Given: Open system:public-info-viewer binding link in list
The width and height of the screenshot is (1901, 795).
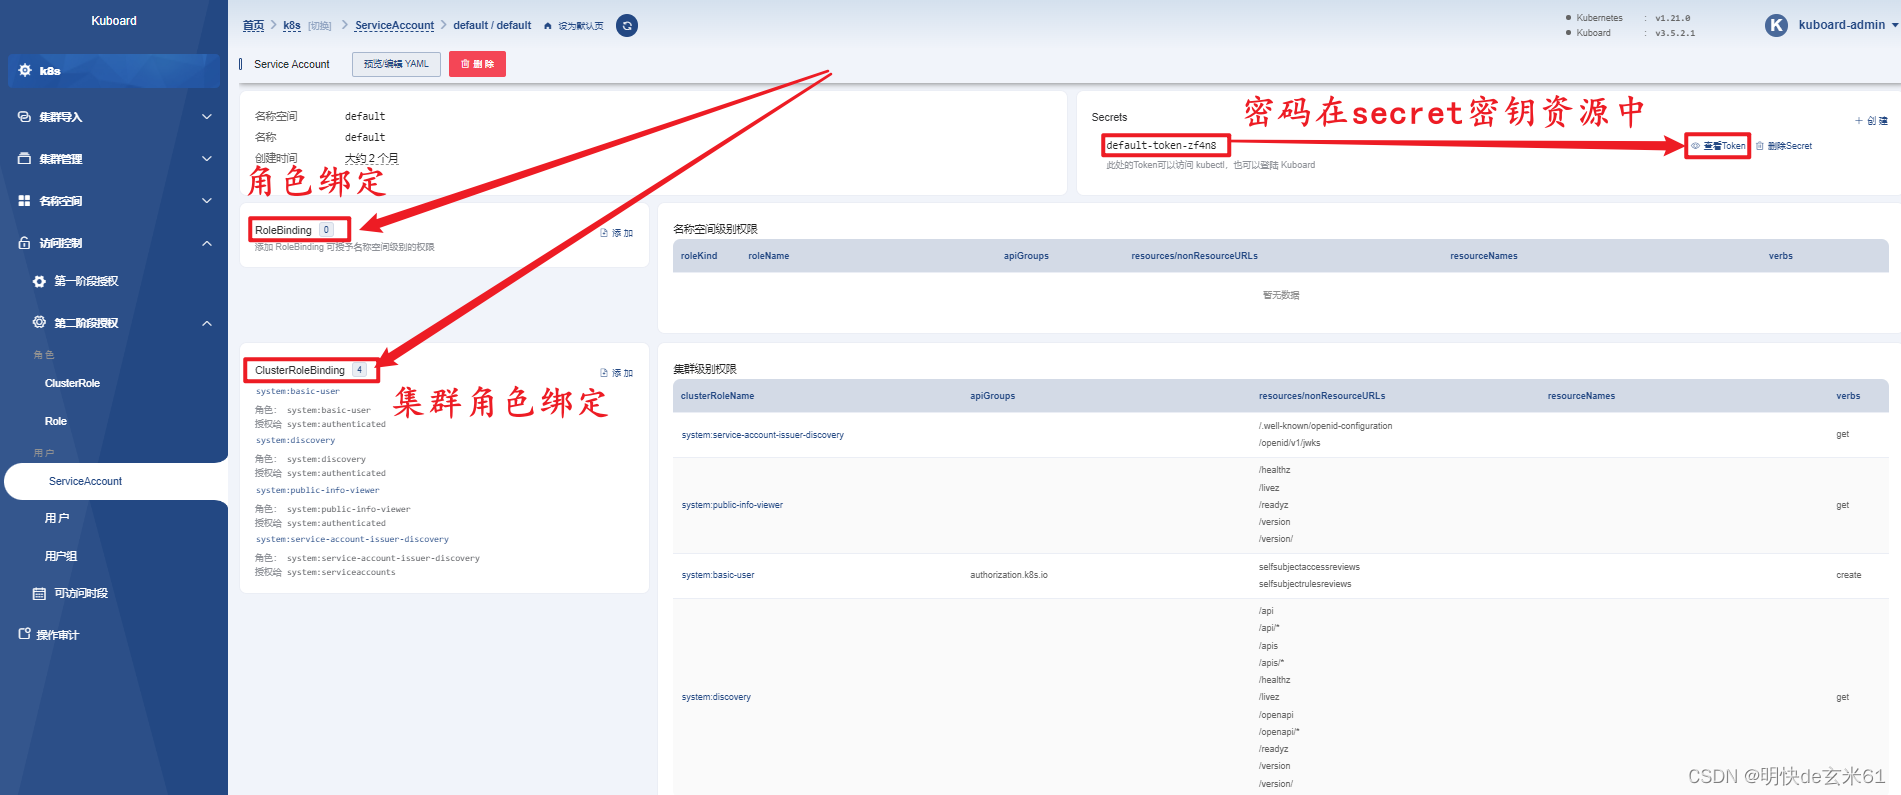Looking at the screenshot, I should (317, 491).
